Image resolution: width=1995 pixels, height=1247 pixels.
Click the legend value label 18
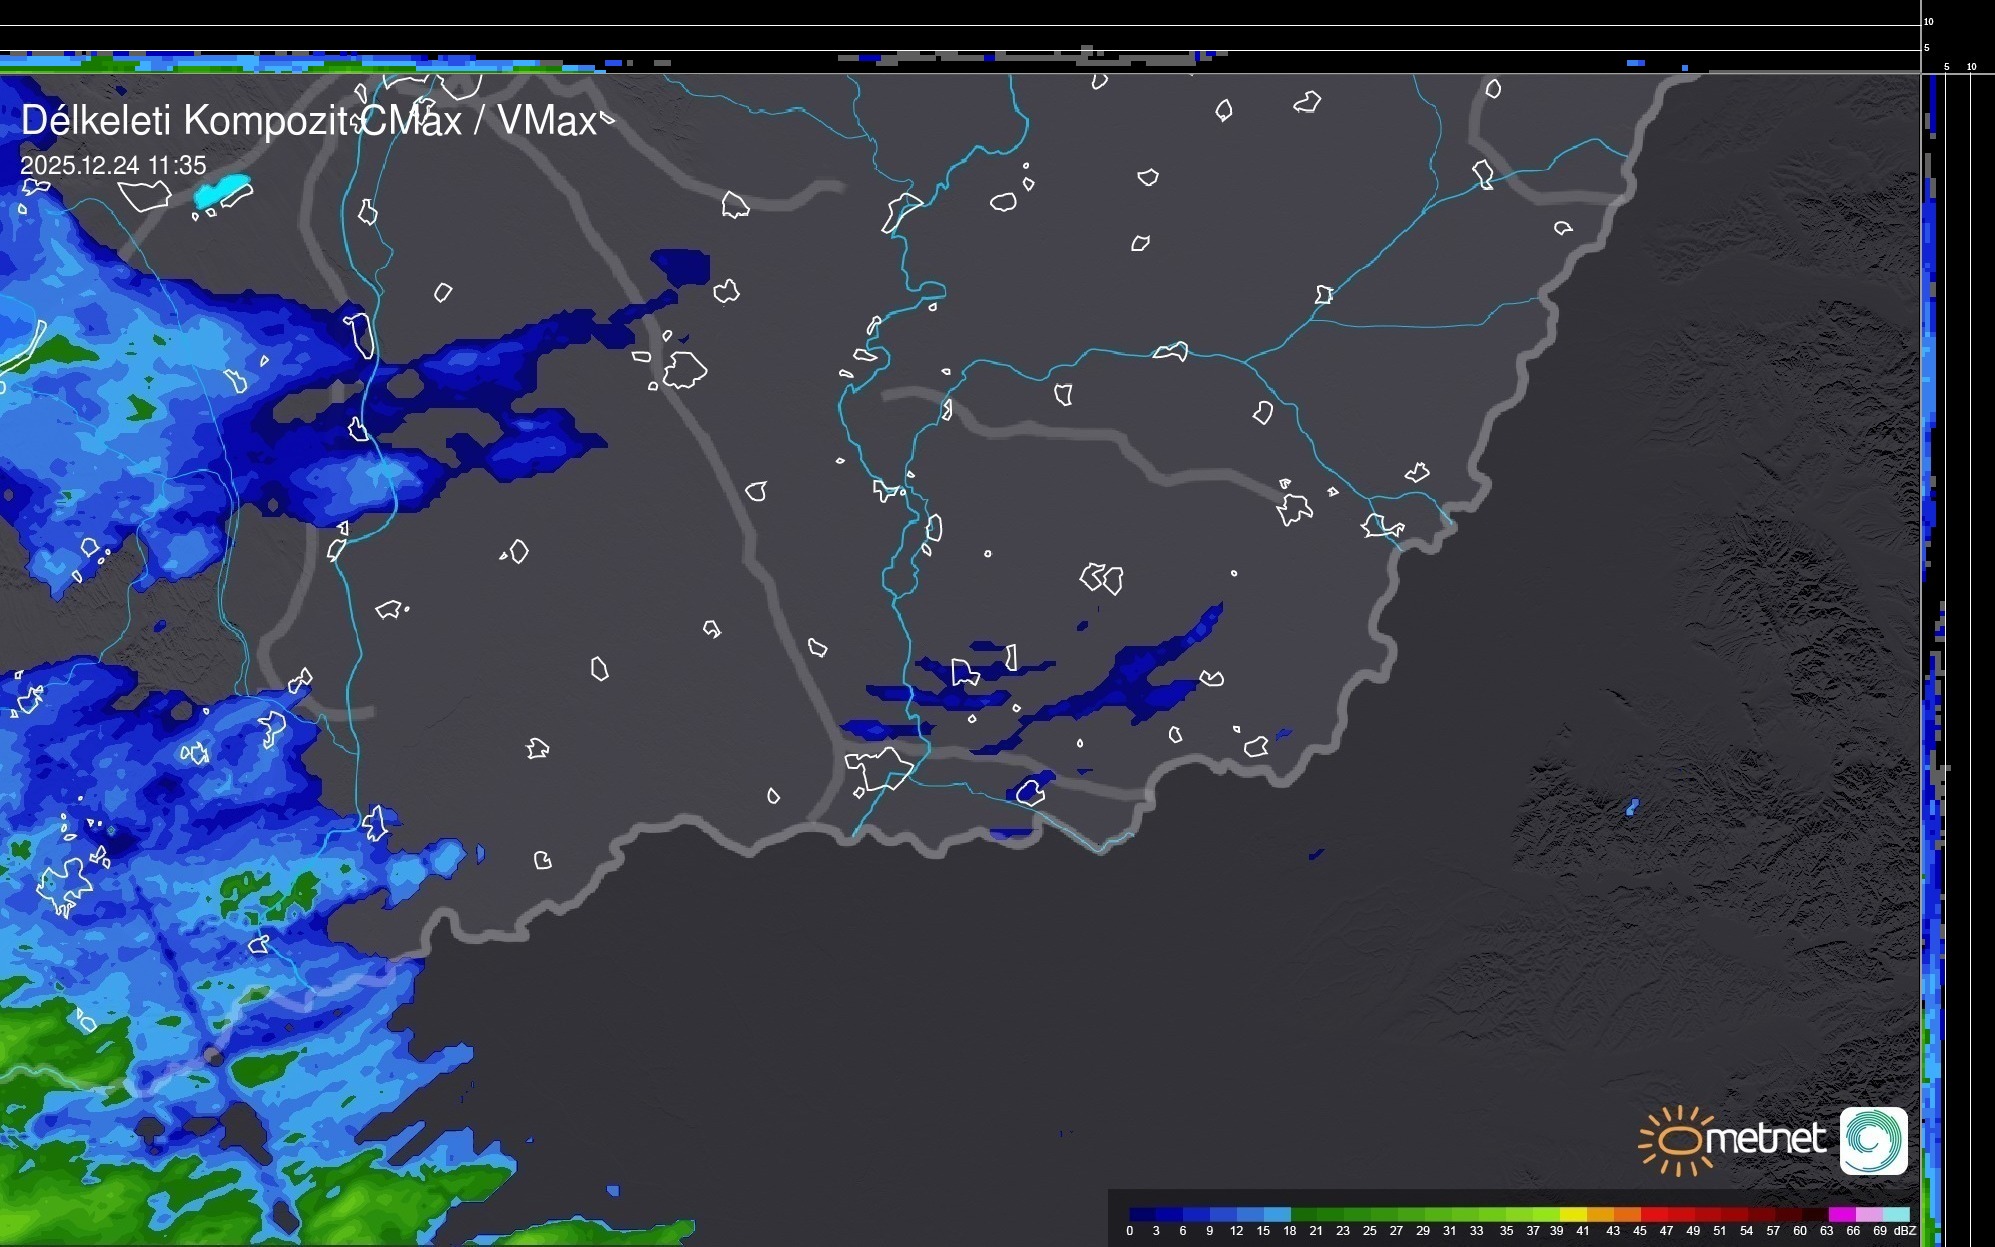(1289, 1231)
